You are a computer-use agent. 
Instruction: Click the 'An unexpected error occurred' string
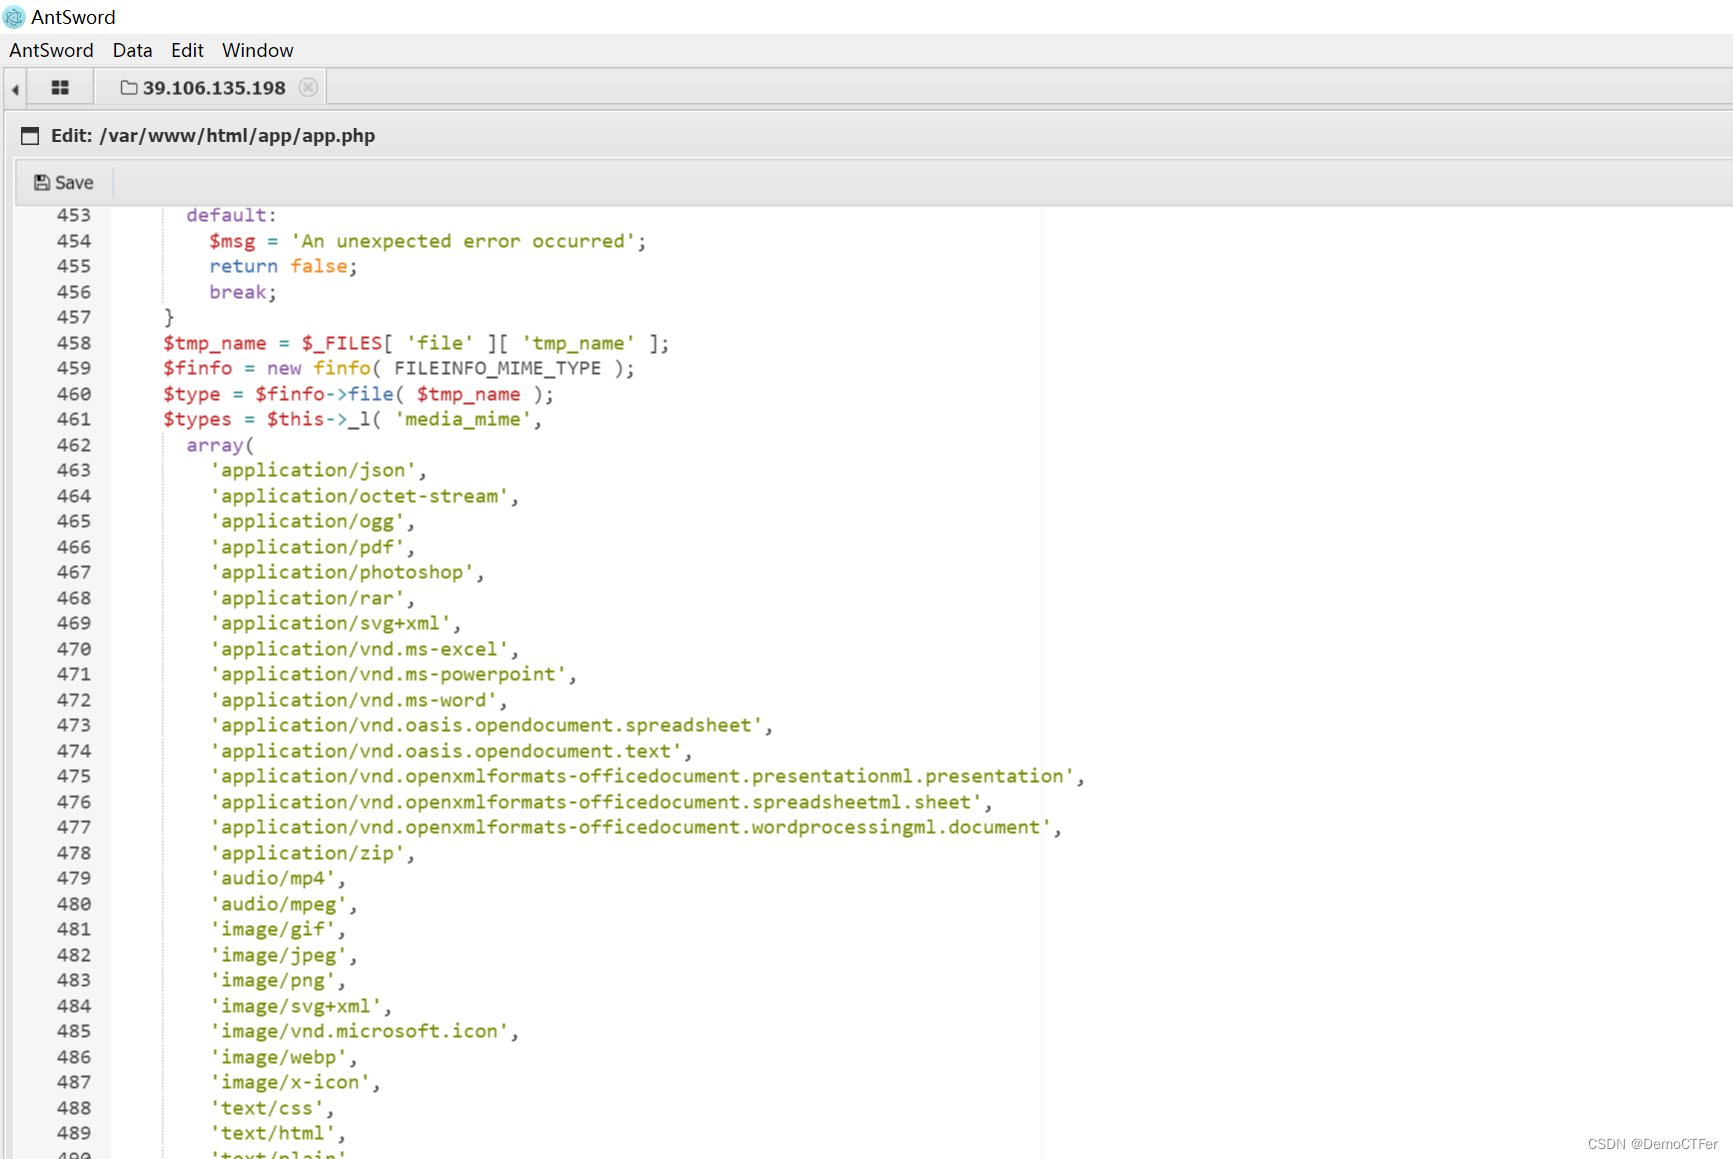462,241
